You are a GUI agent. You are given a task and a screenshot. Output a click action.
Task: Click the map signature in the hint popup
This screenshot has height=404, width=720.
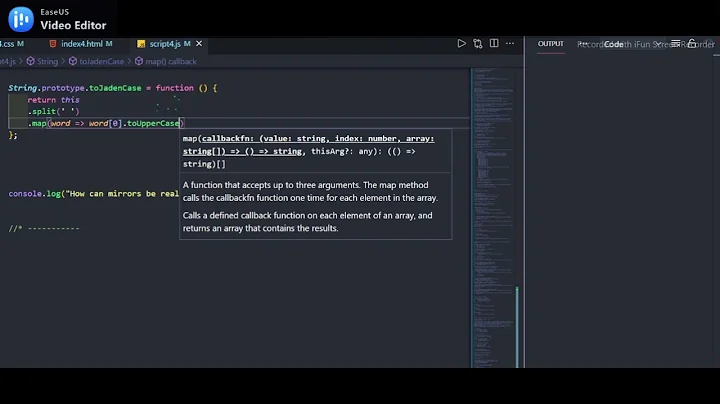point(309,151)
